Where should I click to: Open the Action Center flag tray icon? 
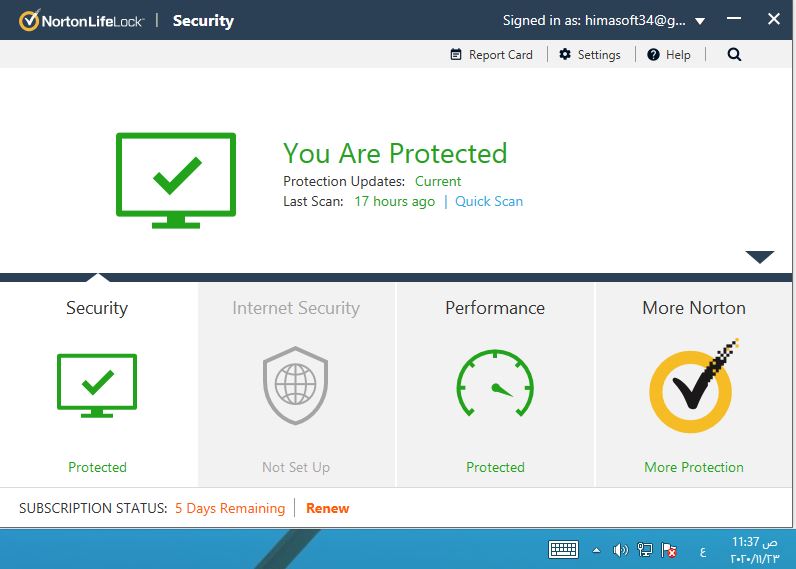669,550
